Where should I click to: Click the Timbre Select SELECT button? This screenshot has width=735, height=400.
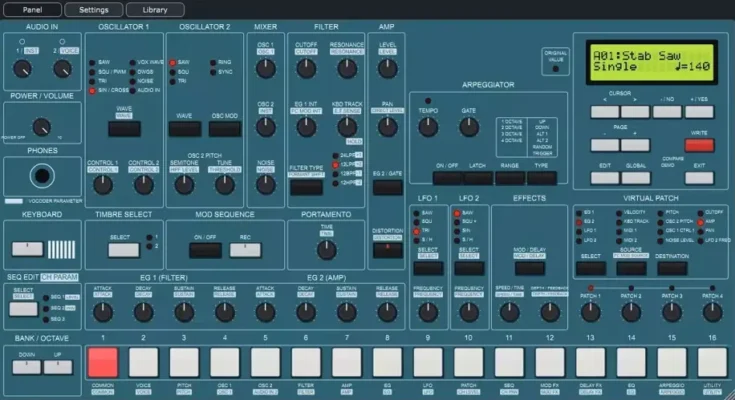click(124, 250)
